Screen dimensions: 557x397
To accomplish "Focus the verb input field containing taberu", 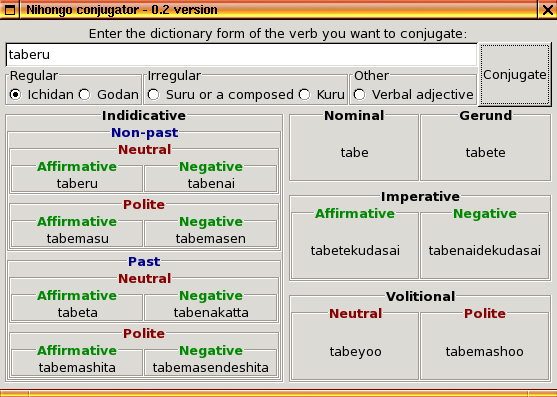I will point(241,55).
